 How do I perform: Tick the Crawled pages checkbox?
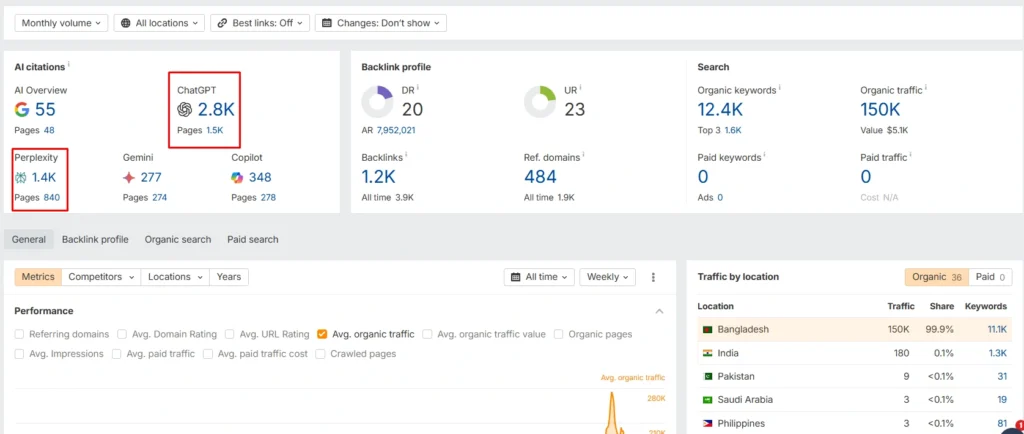[321, 353]
